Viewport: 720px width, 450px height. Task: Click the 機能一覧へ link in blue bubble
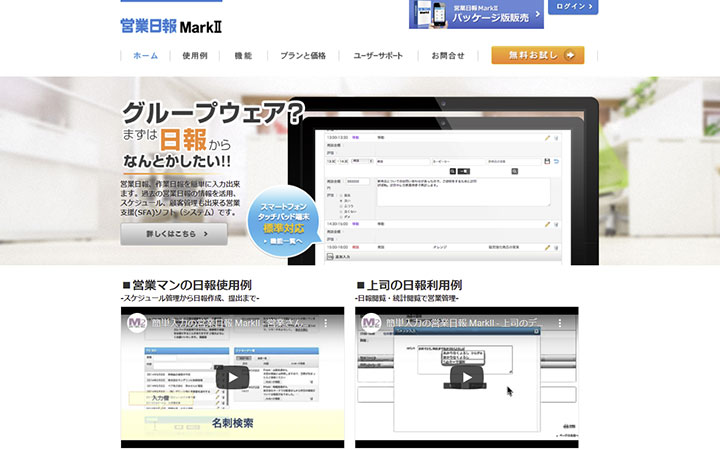coord(283,241)
